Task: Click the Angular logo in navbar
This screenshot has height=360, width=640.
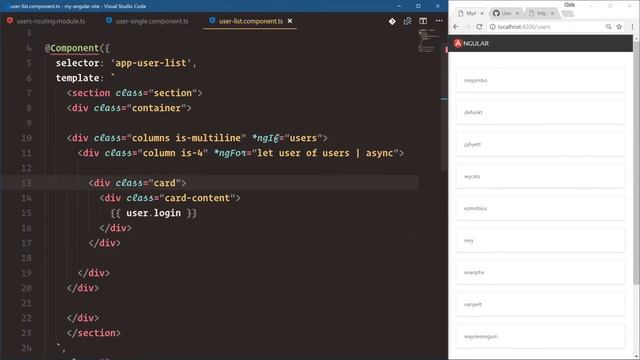Action: tap(471, 43)
